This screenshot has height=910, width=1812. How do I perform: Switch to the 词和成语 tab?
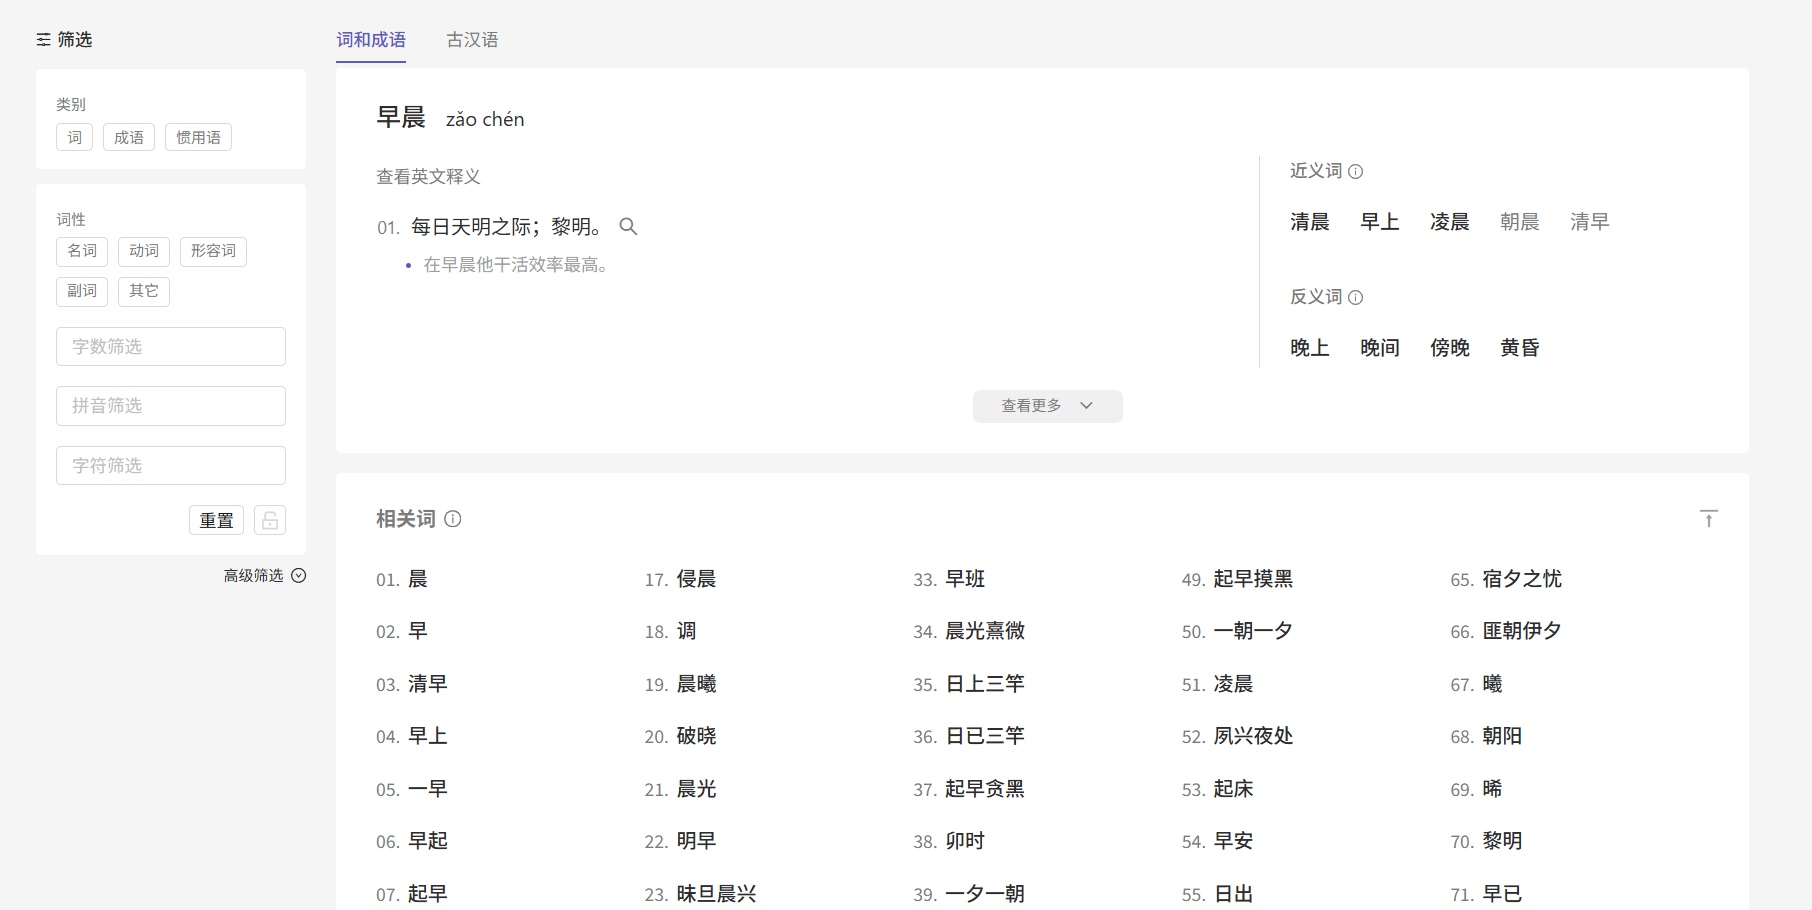tap(371, 40)
